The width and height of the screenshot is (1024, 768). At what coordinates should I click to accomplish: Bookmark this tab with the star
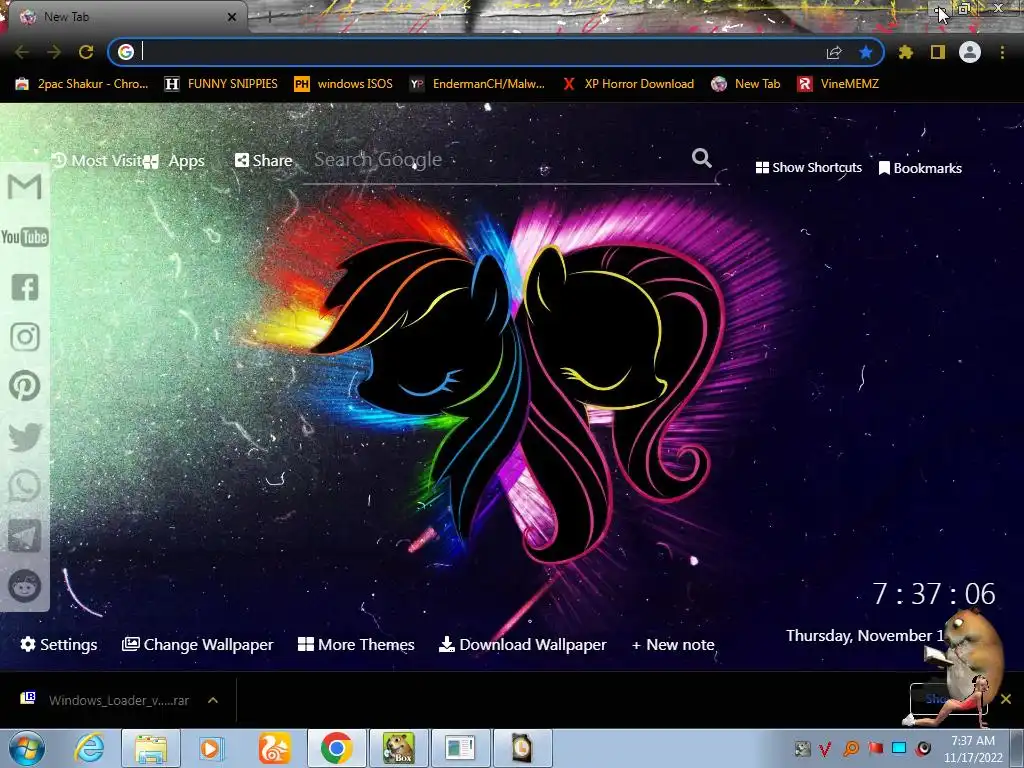coord(866,52)
